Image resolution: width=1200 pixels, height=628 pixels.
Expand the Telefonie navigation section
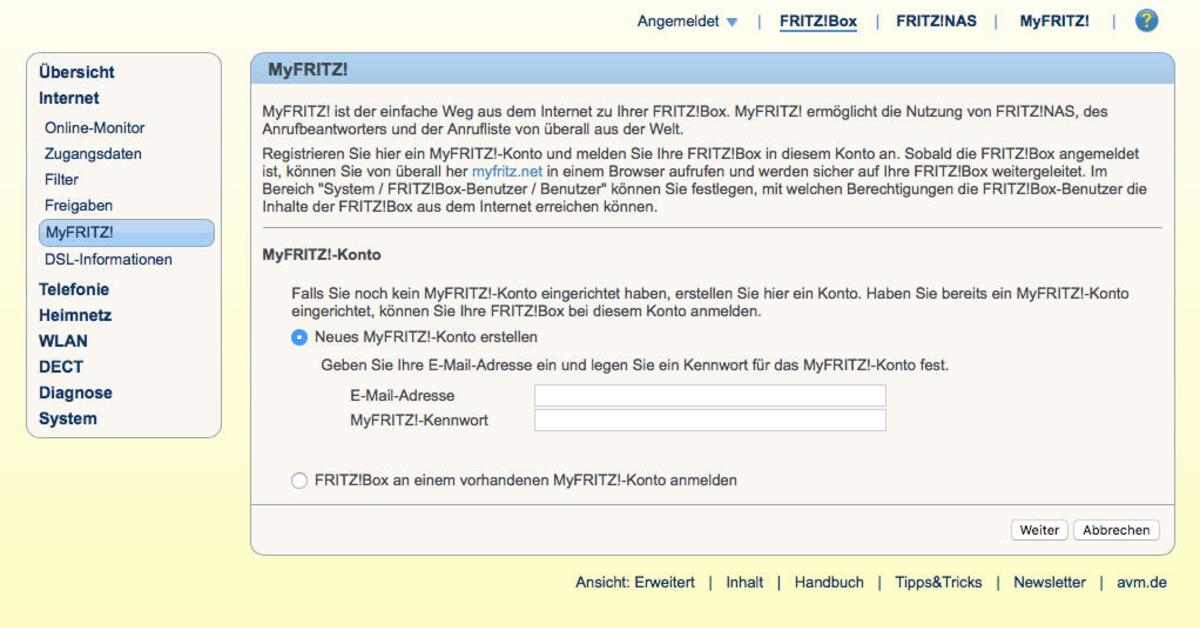(x=74, y=289)
